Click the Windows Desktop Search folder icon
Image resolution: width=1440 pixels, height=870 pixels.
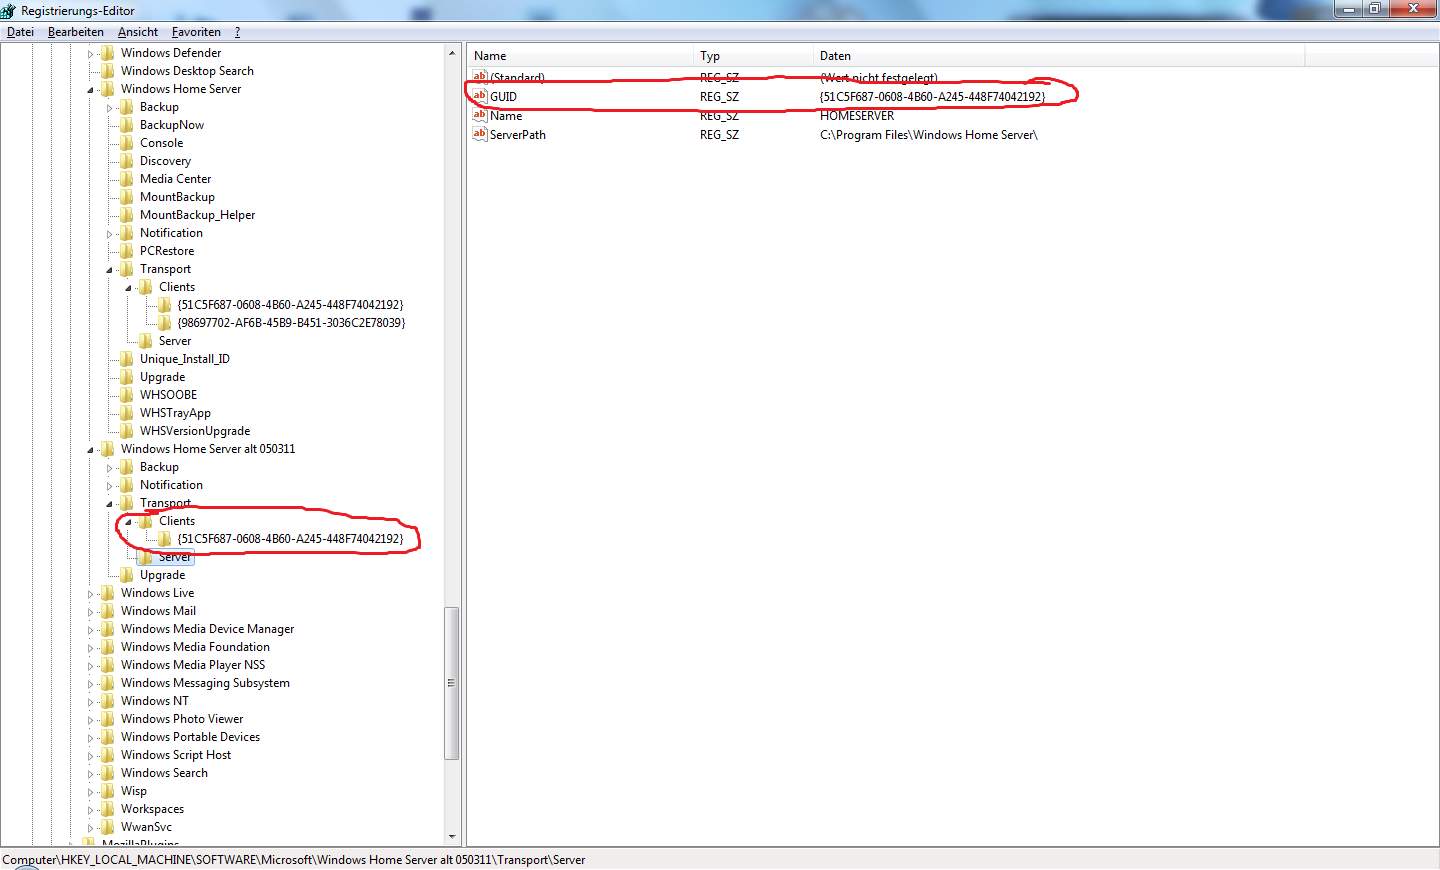tap(108, 71)
